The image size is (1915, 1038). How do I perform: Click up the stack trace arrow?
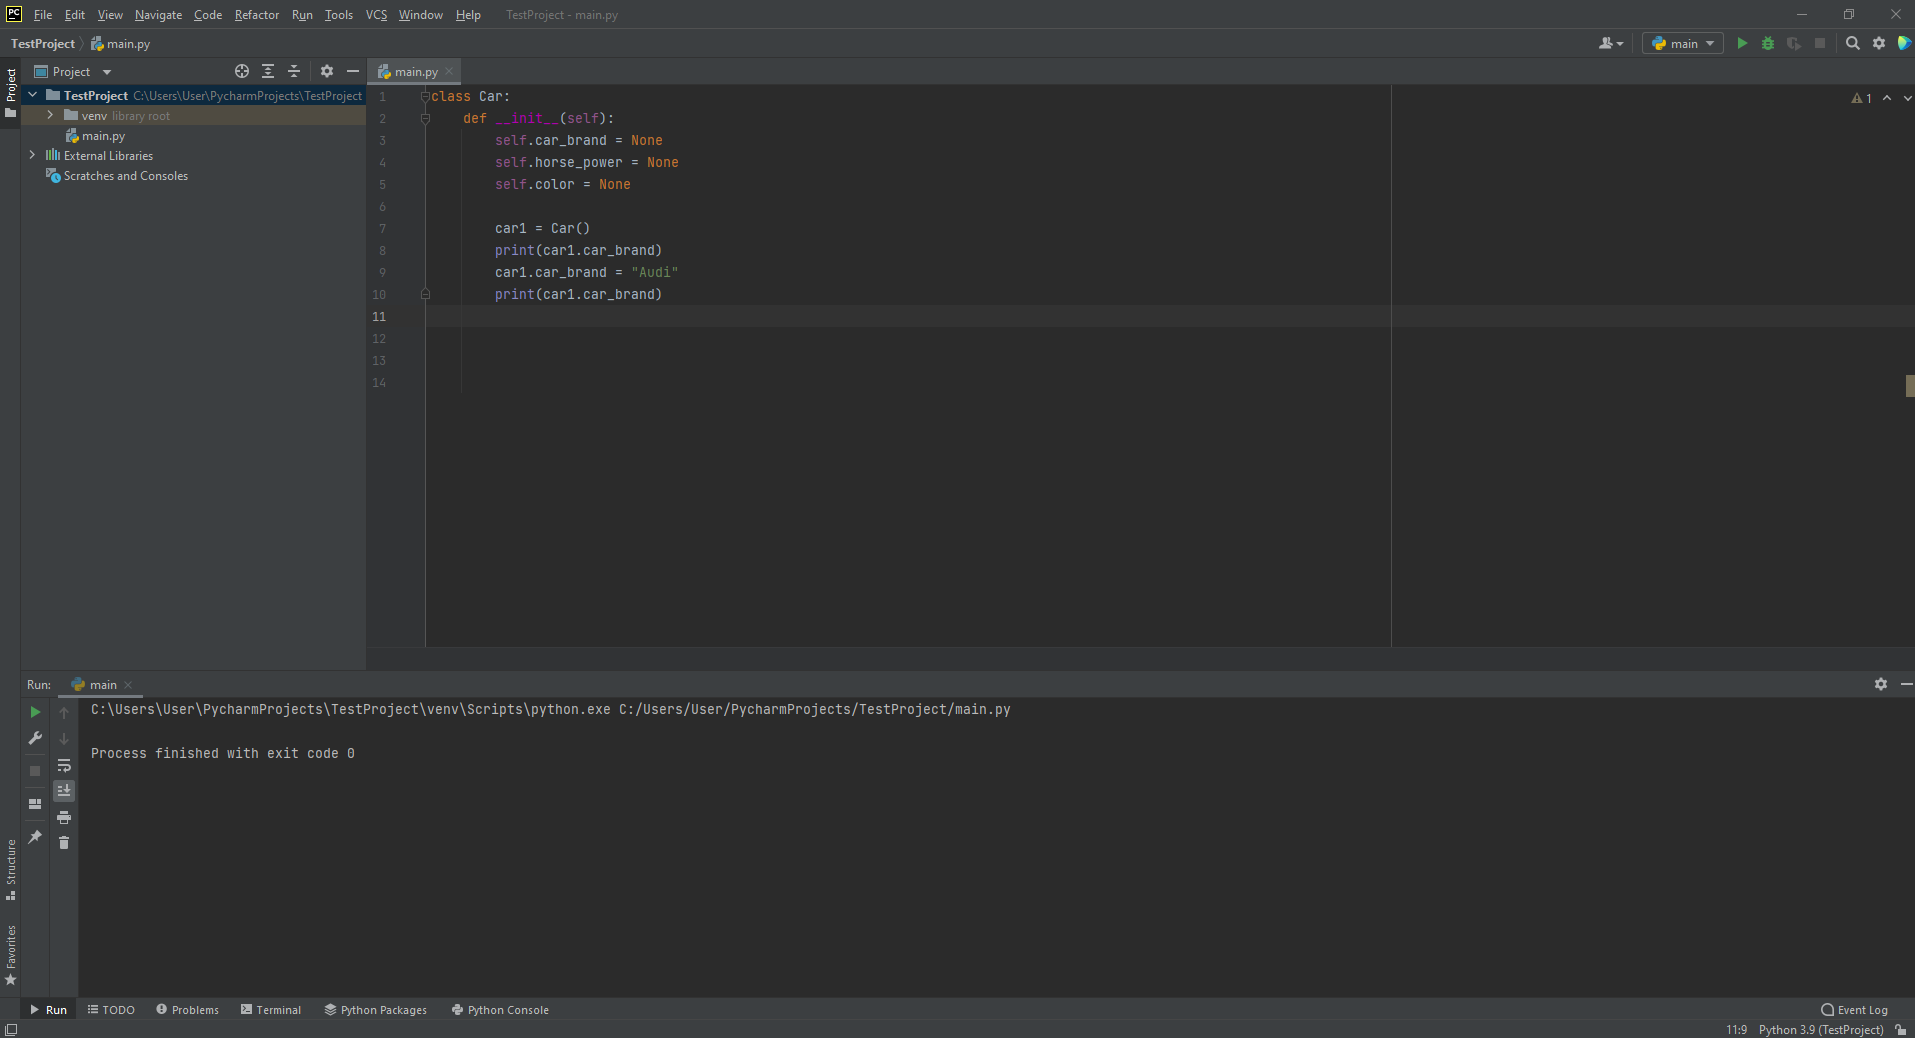(64, 712)
